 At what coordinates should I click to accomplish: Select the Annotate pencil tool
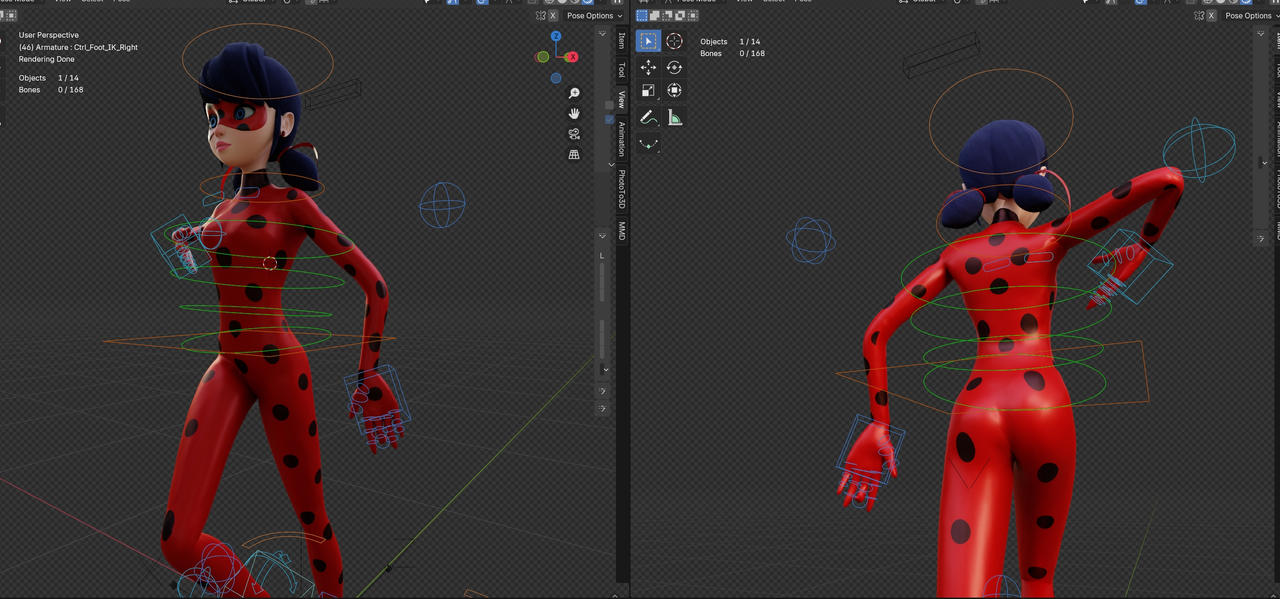(x=648, y=118)
